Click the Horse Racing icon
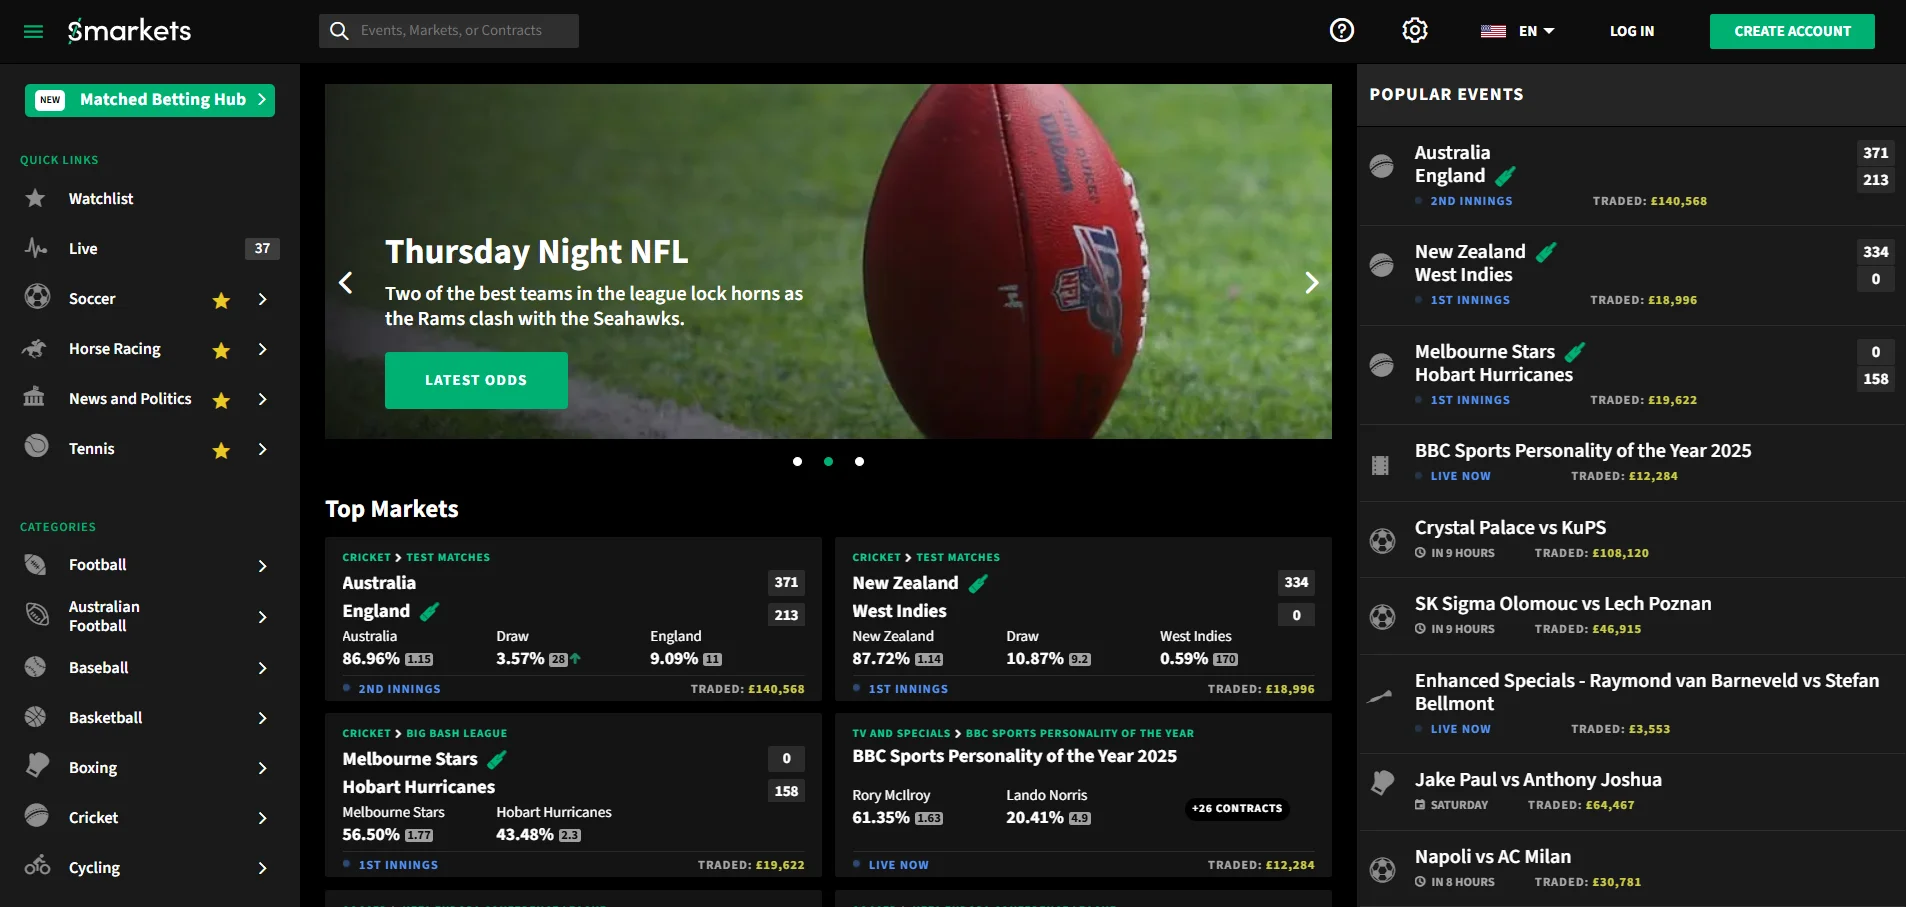The image size is (1906, 907). click(x=35, y=348)
